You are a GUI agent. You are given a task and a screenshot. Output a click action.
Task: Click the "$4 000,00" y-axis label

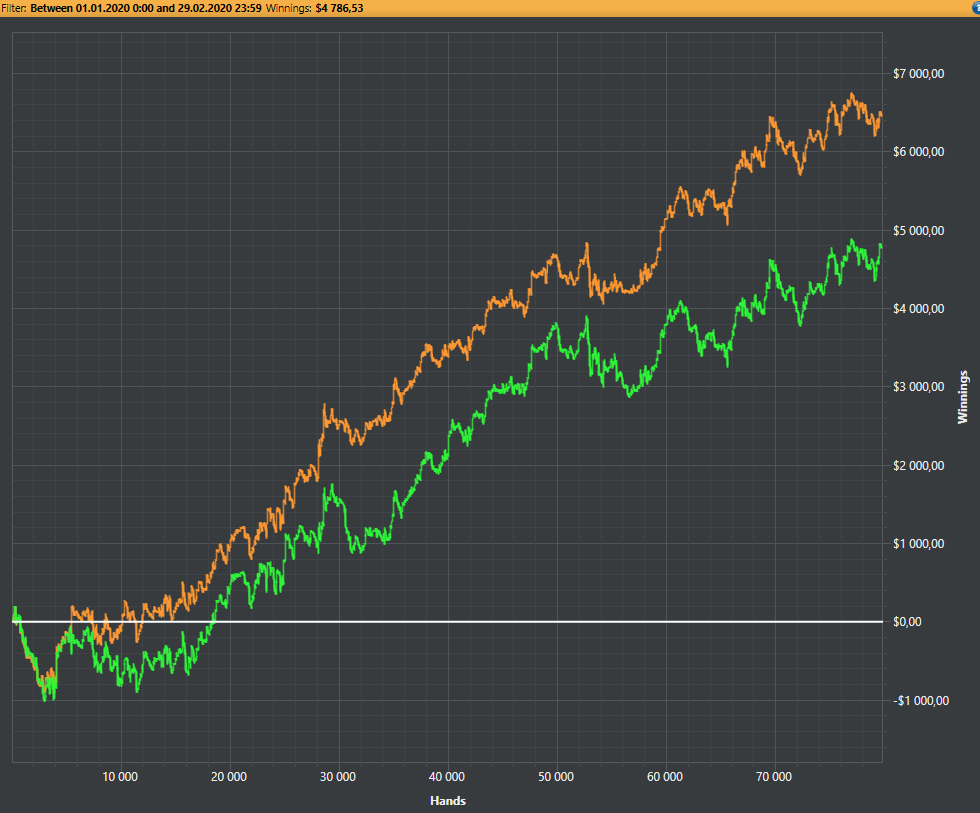pyautogui.click(x=918, y=309)
